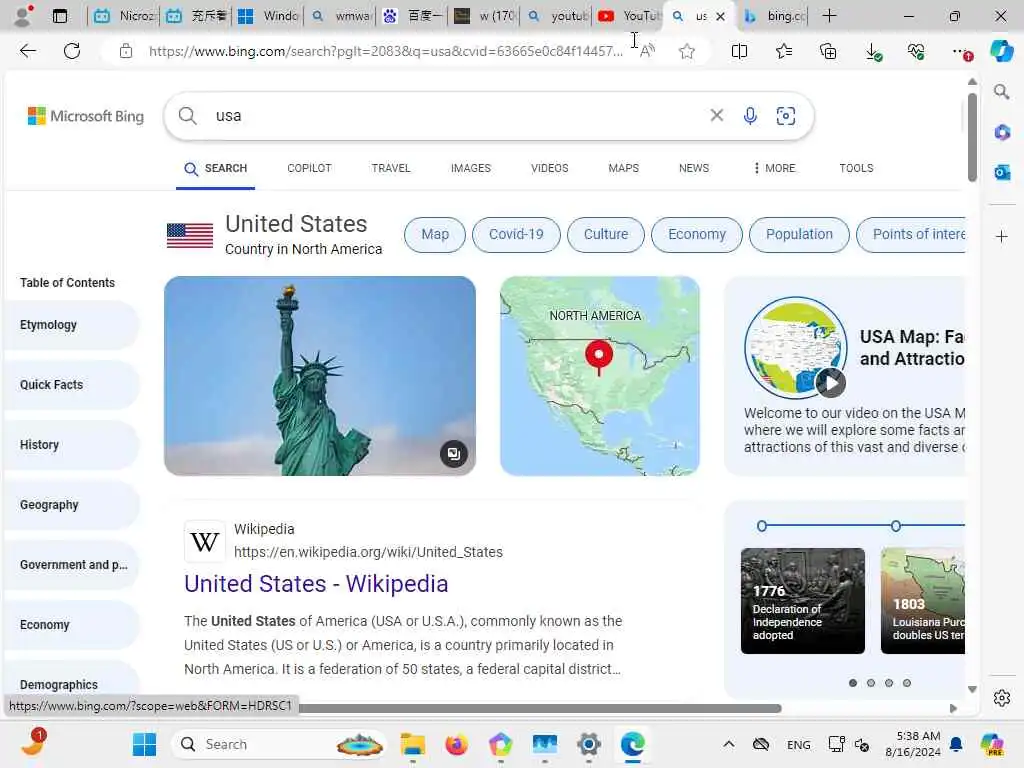
Task: Expand the Statue of Liberty image gallery icon
Action: (453, 453)
